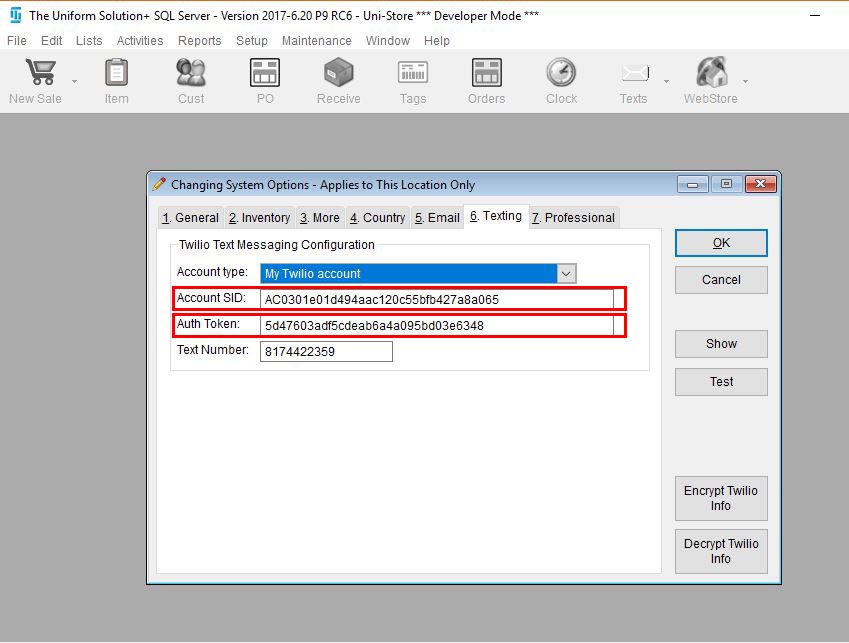This screenshot has width=849, height=643.
Task: Expand the Account type dropdown arrow
Action: pos(566,273)
